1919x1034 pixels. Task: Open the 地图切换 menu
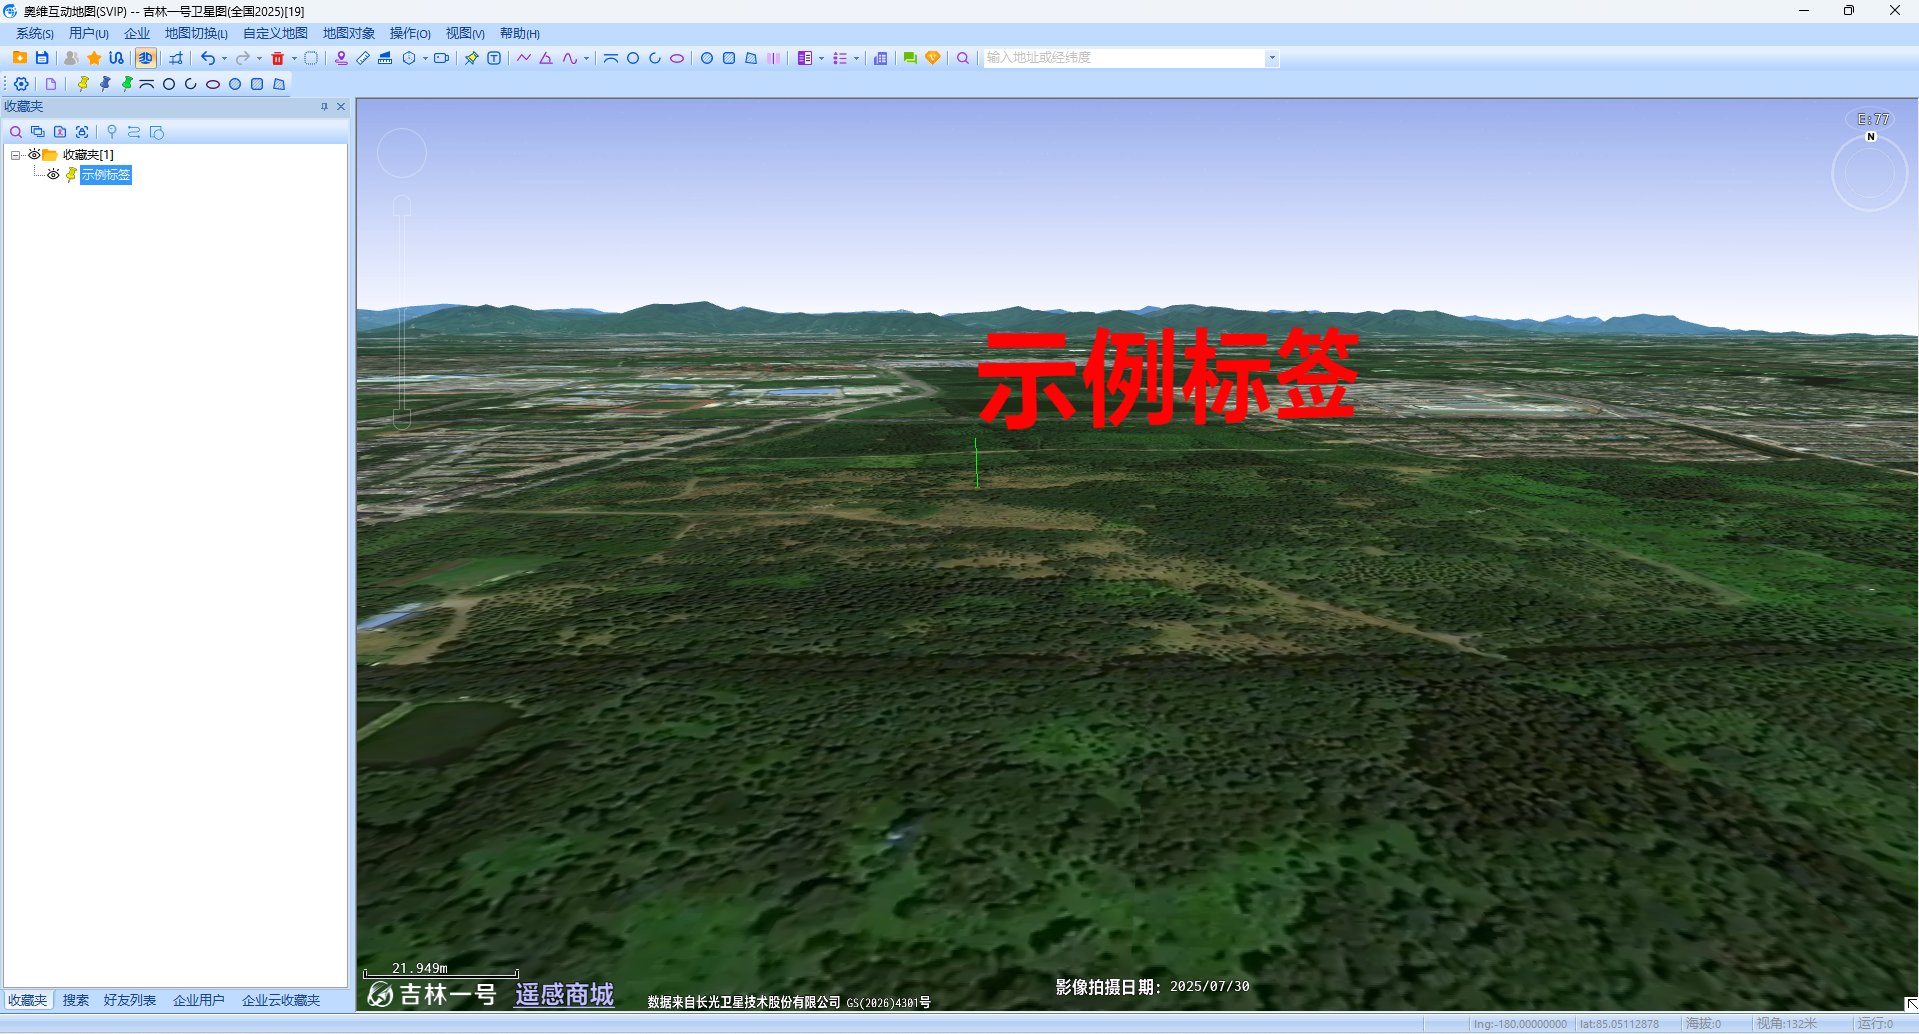[x=196, y=34]
